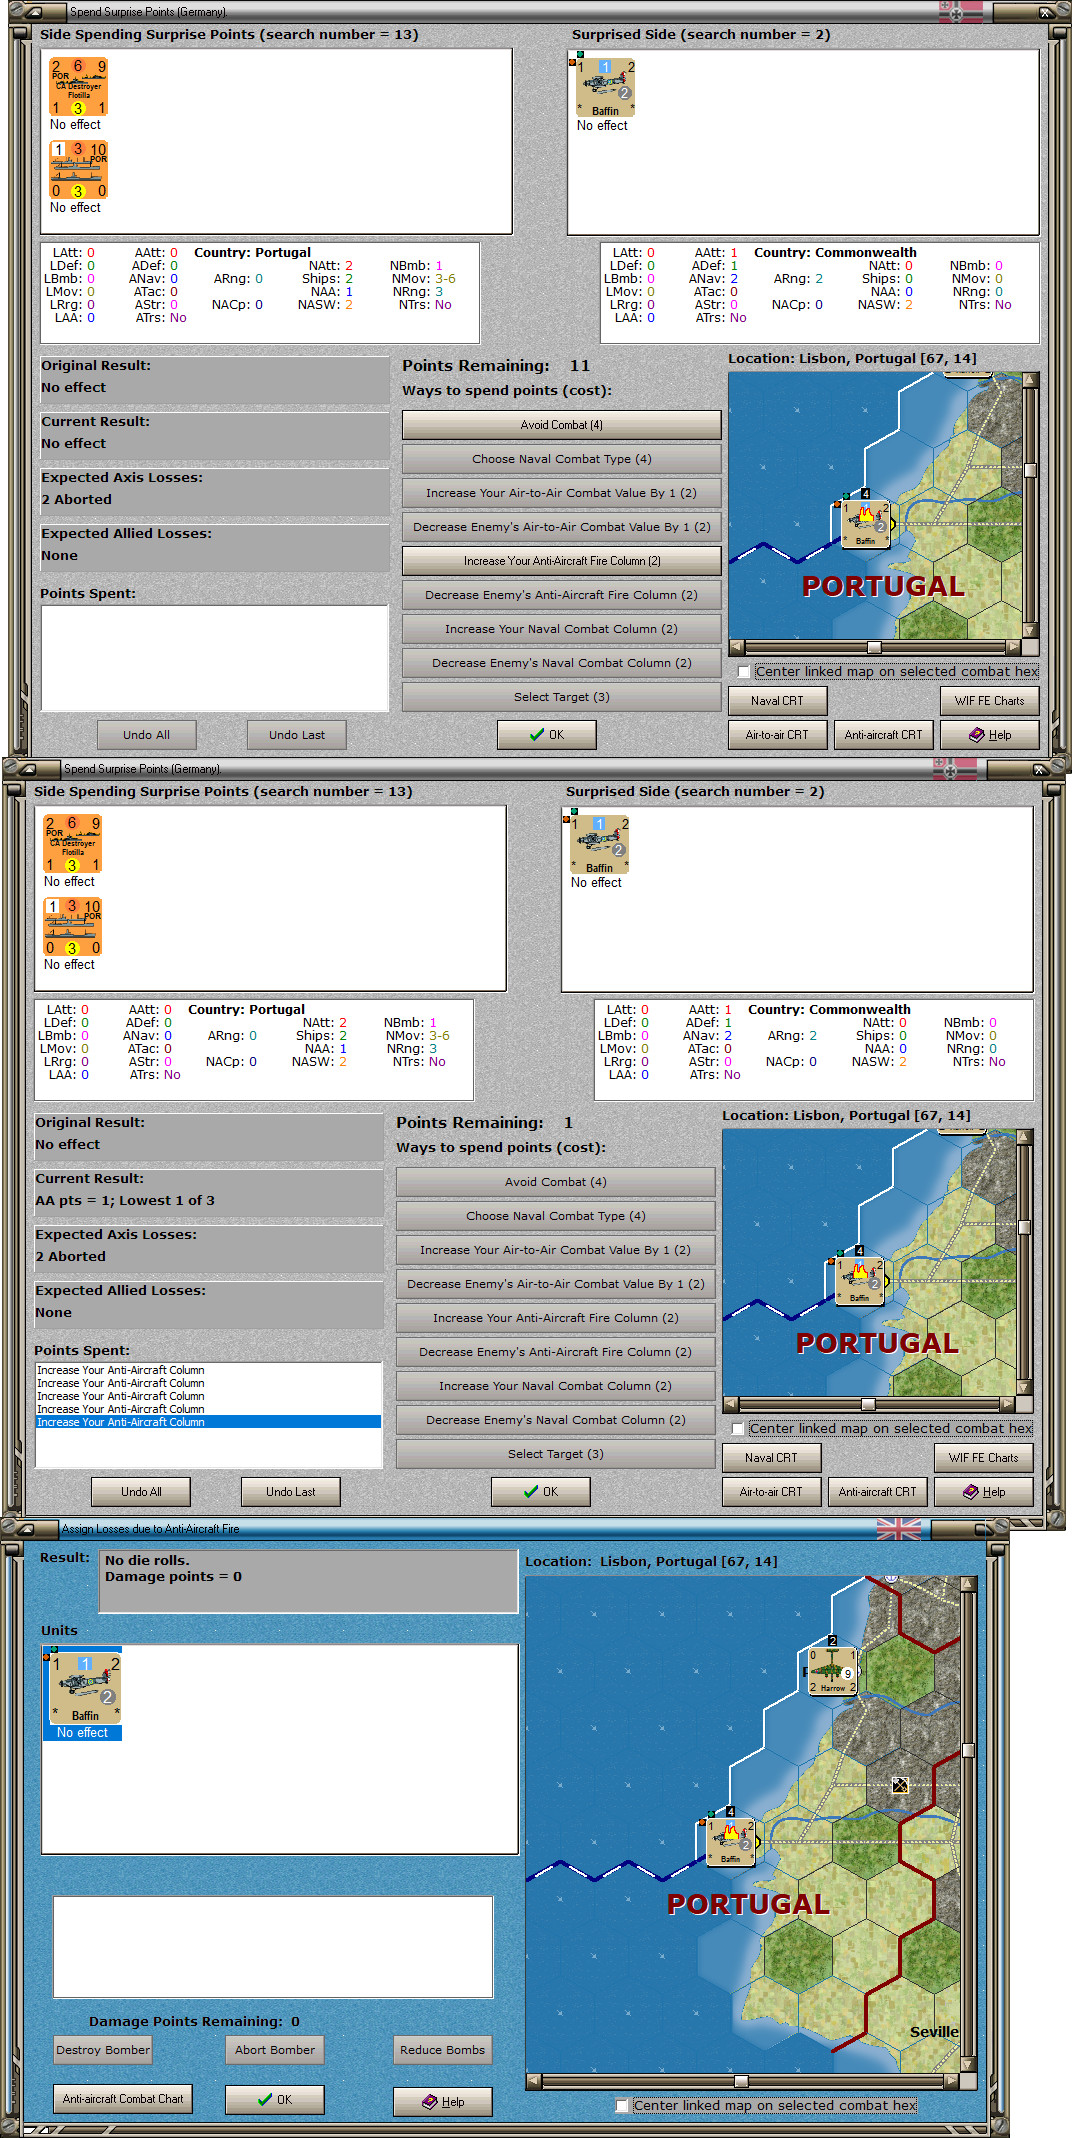Click Seville label on Assign Losses map
The height and width of the screenshot is (2138, 1072).
point(934,2031)
